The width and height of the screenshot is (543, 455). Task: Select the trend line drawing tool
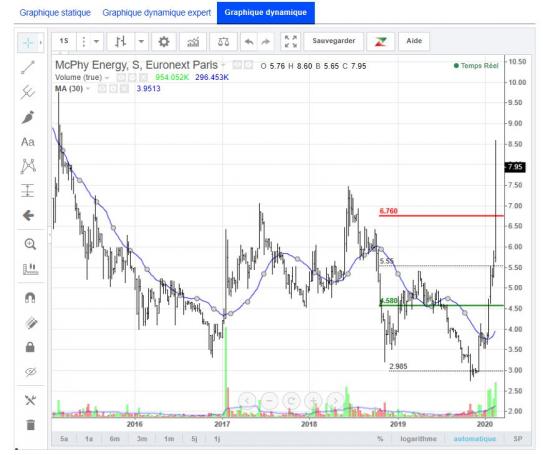click(x=28, y=68)
